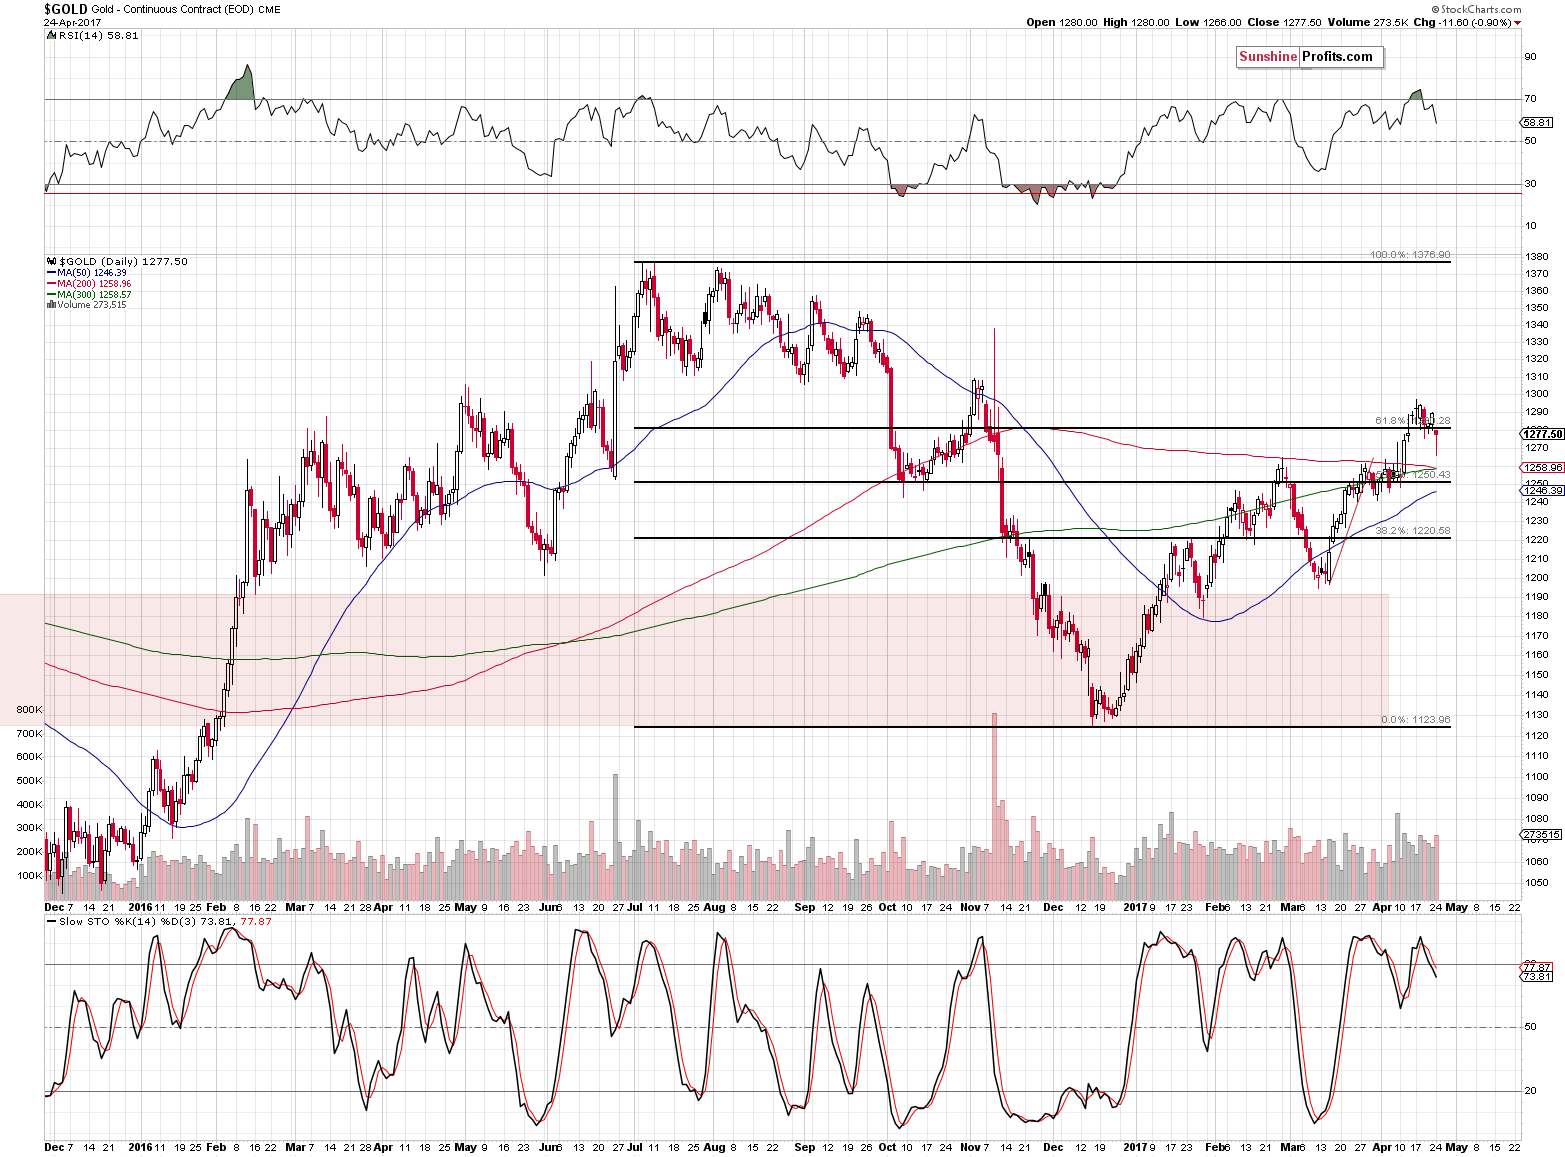1565x1157 pixels.
Task: Select the red MA(200) line swatch
Action: tap(51, 284)
